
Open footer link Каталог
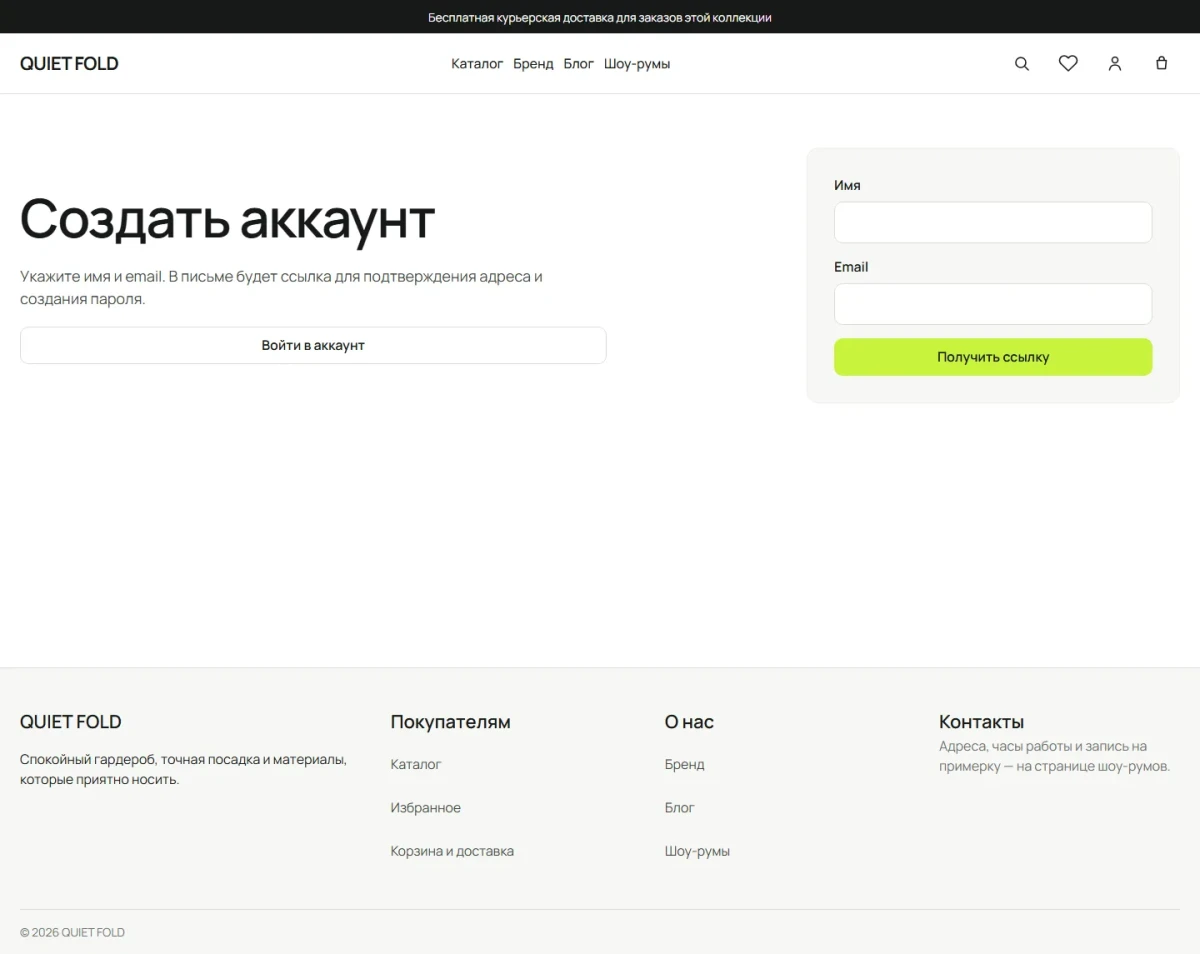pyautogui.click(x=416, y=764)
